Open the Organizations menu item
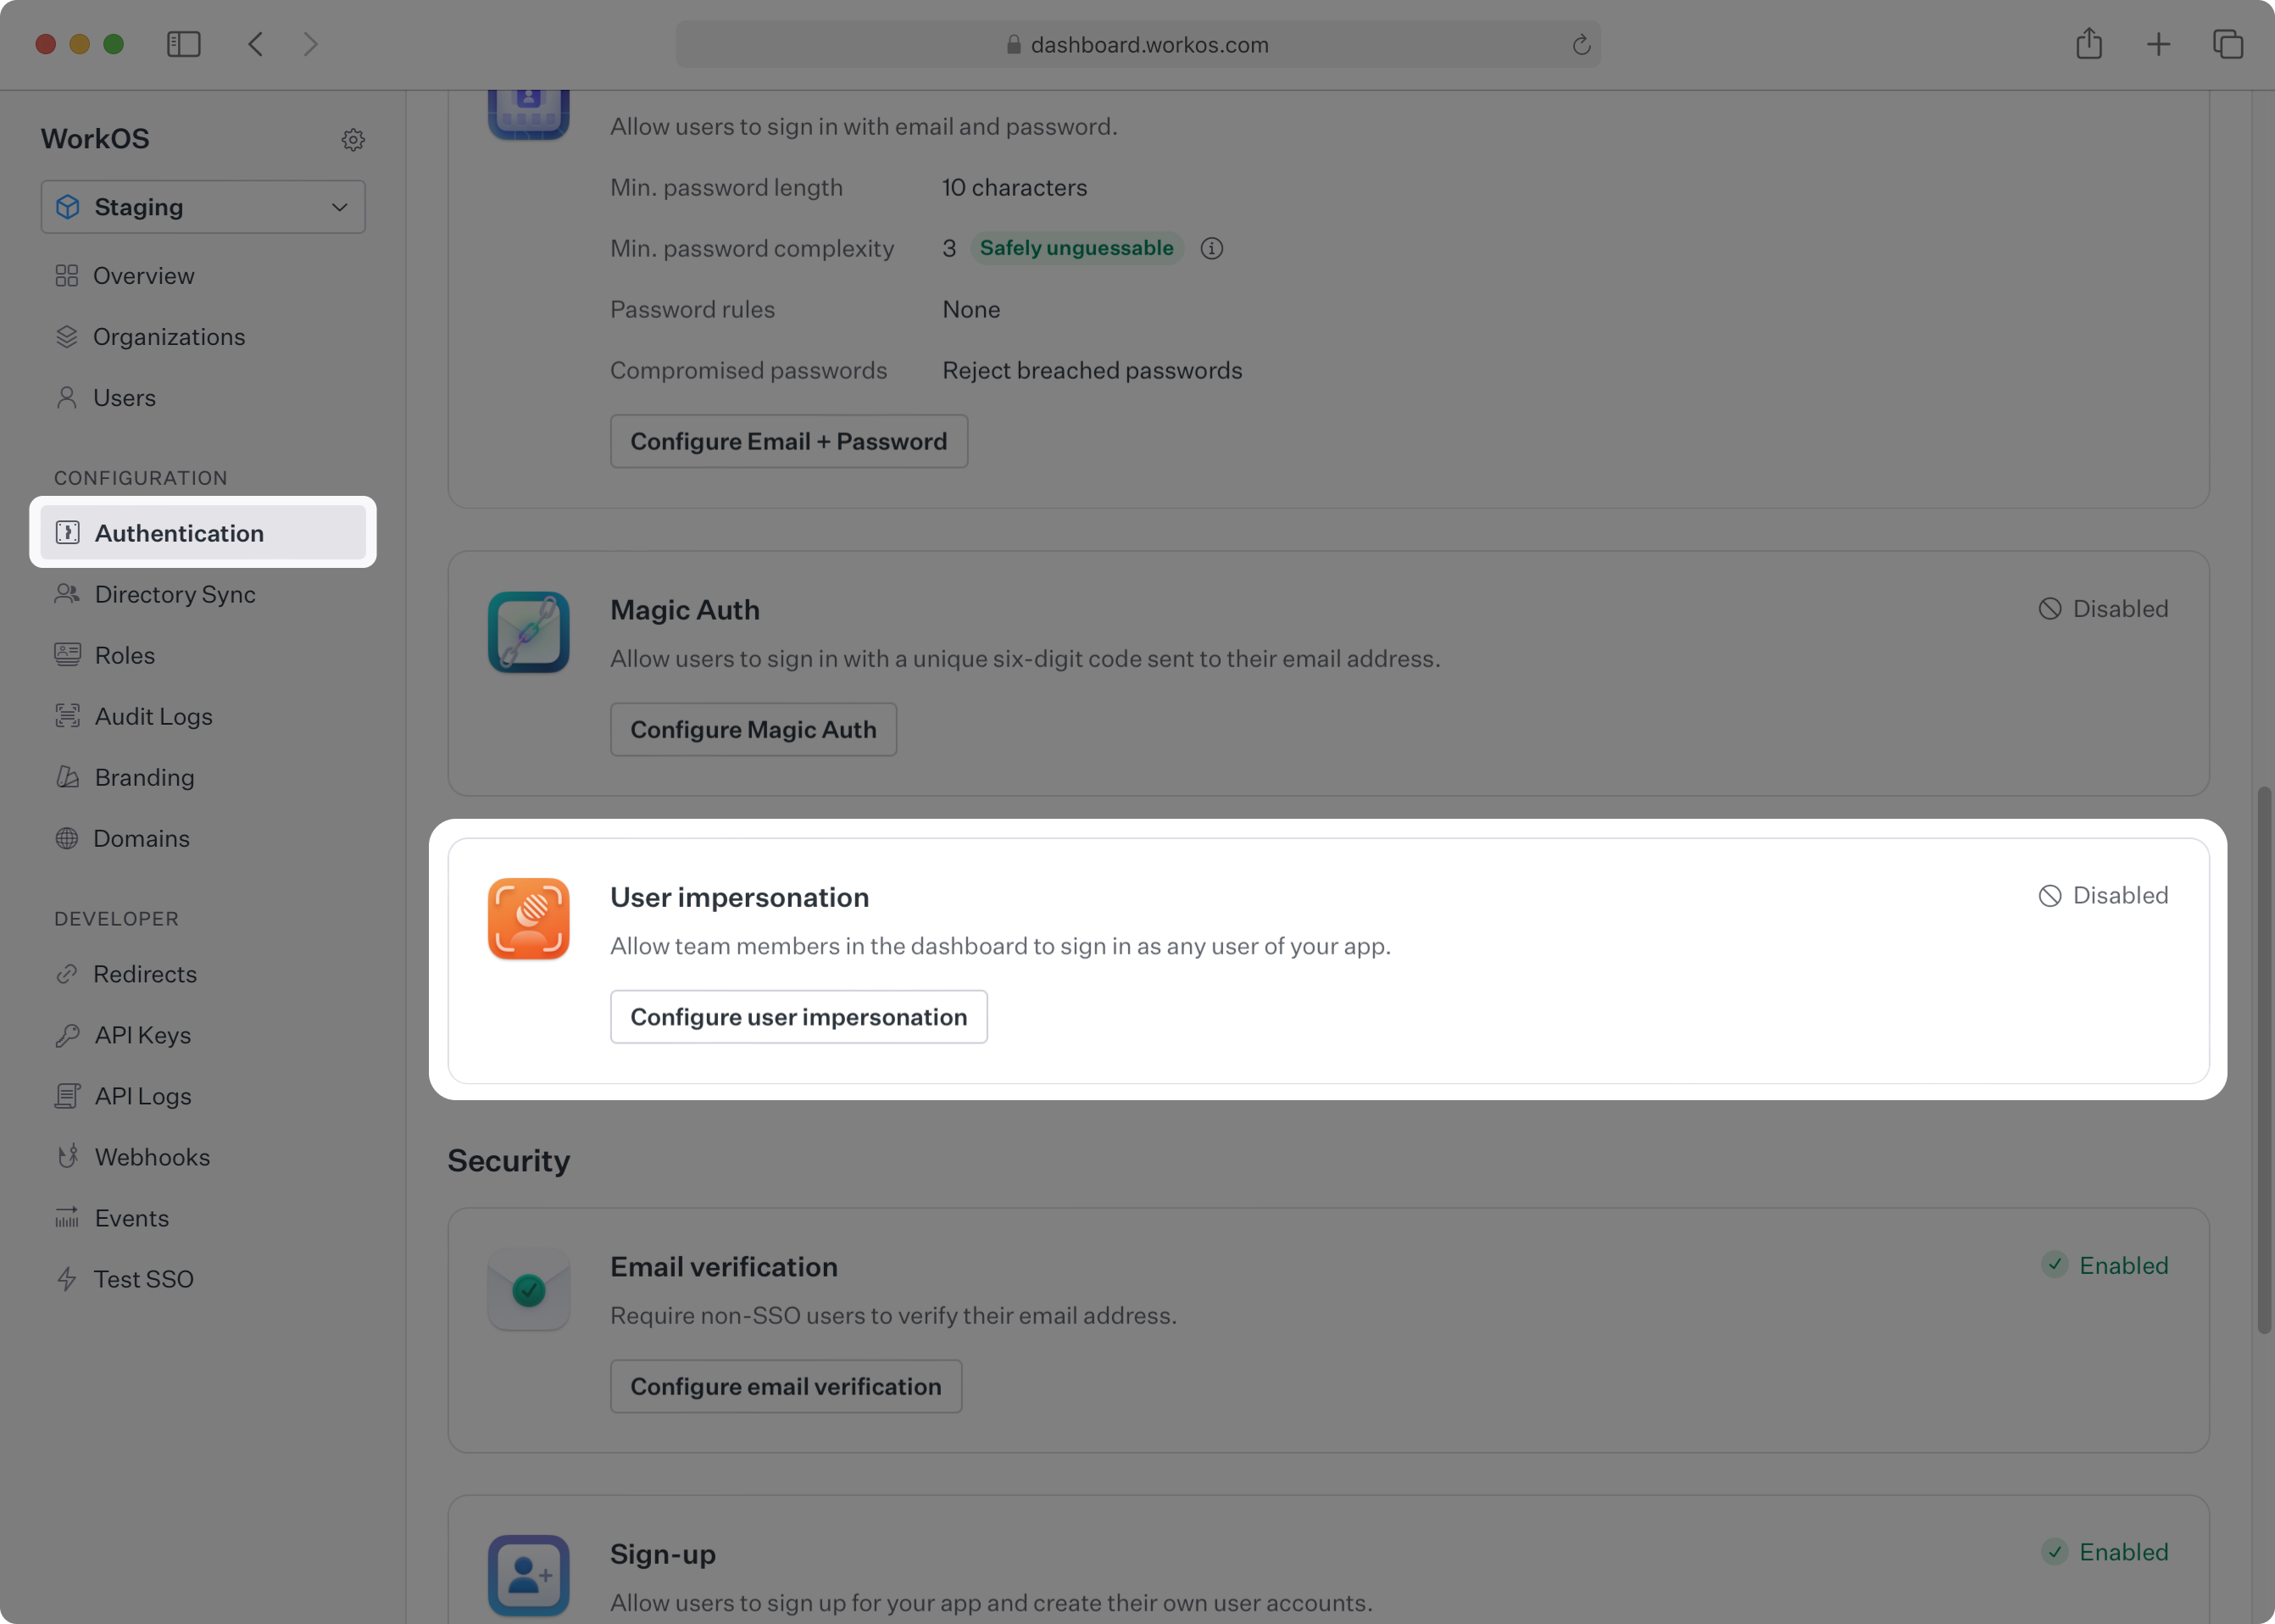Screen dimensions: 2275x1624 (169, 336)
